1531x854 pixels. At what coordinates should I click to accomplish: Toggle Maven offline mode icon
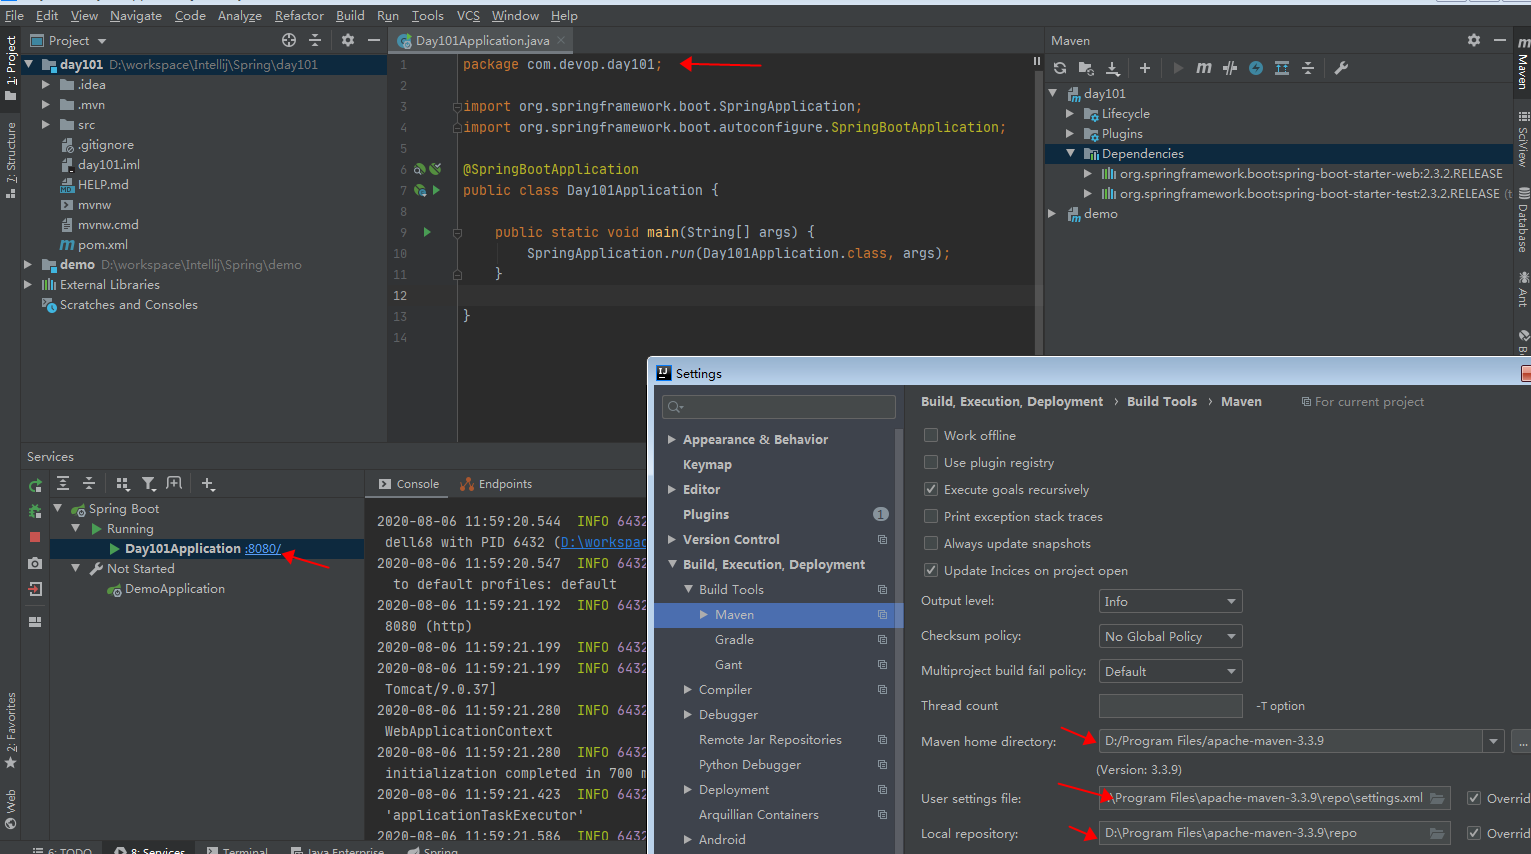click(x=1230, y=68)
